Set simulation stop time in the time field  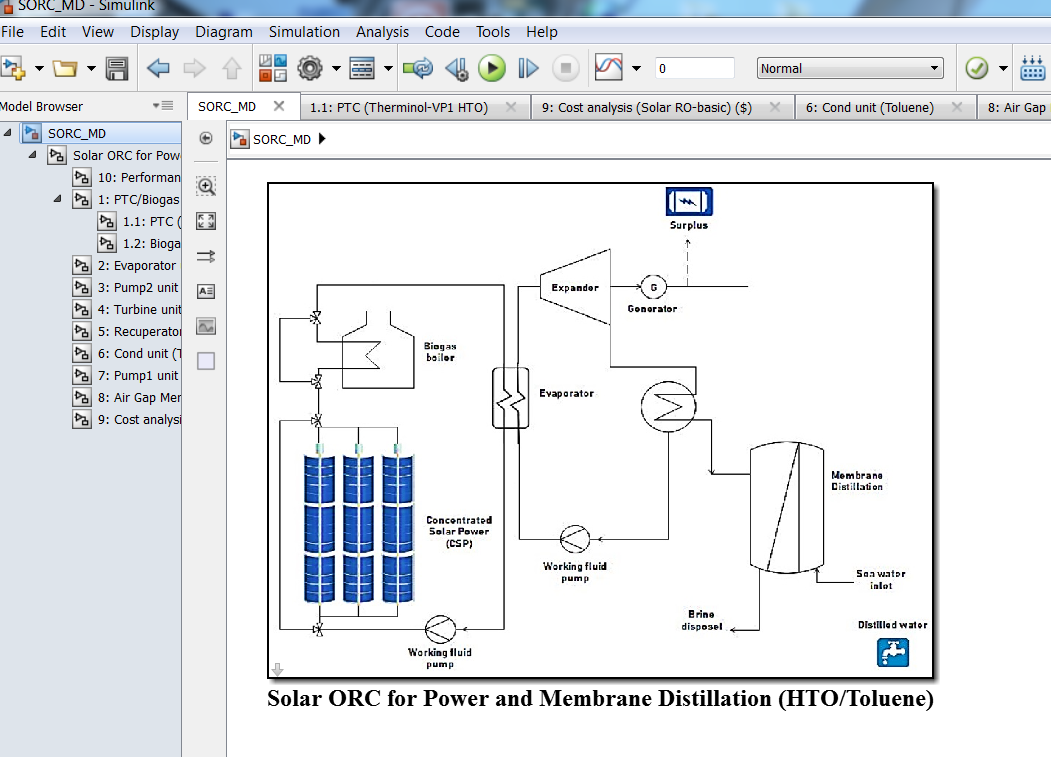coord(695,68)
